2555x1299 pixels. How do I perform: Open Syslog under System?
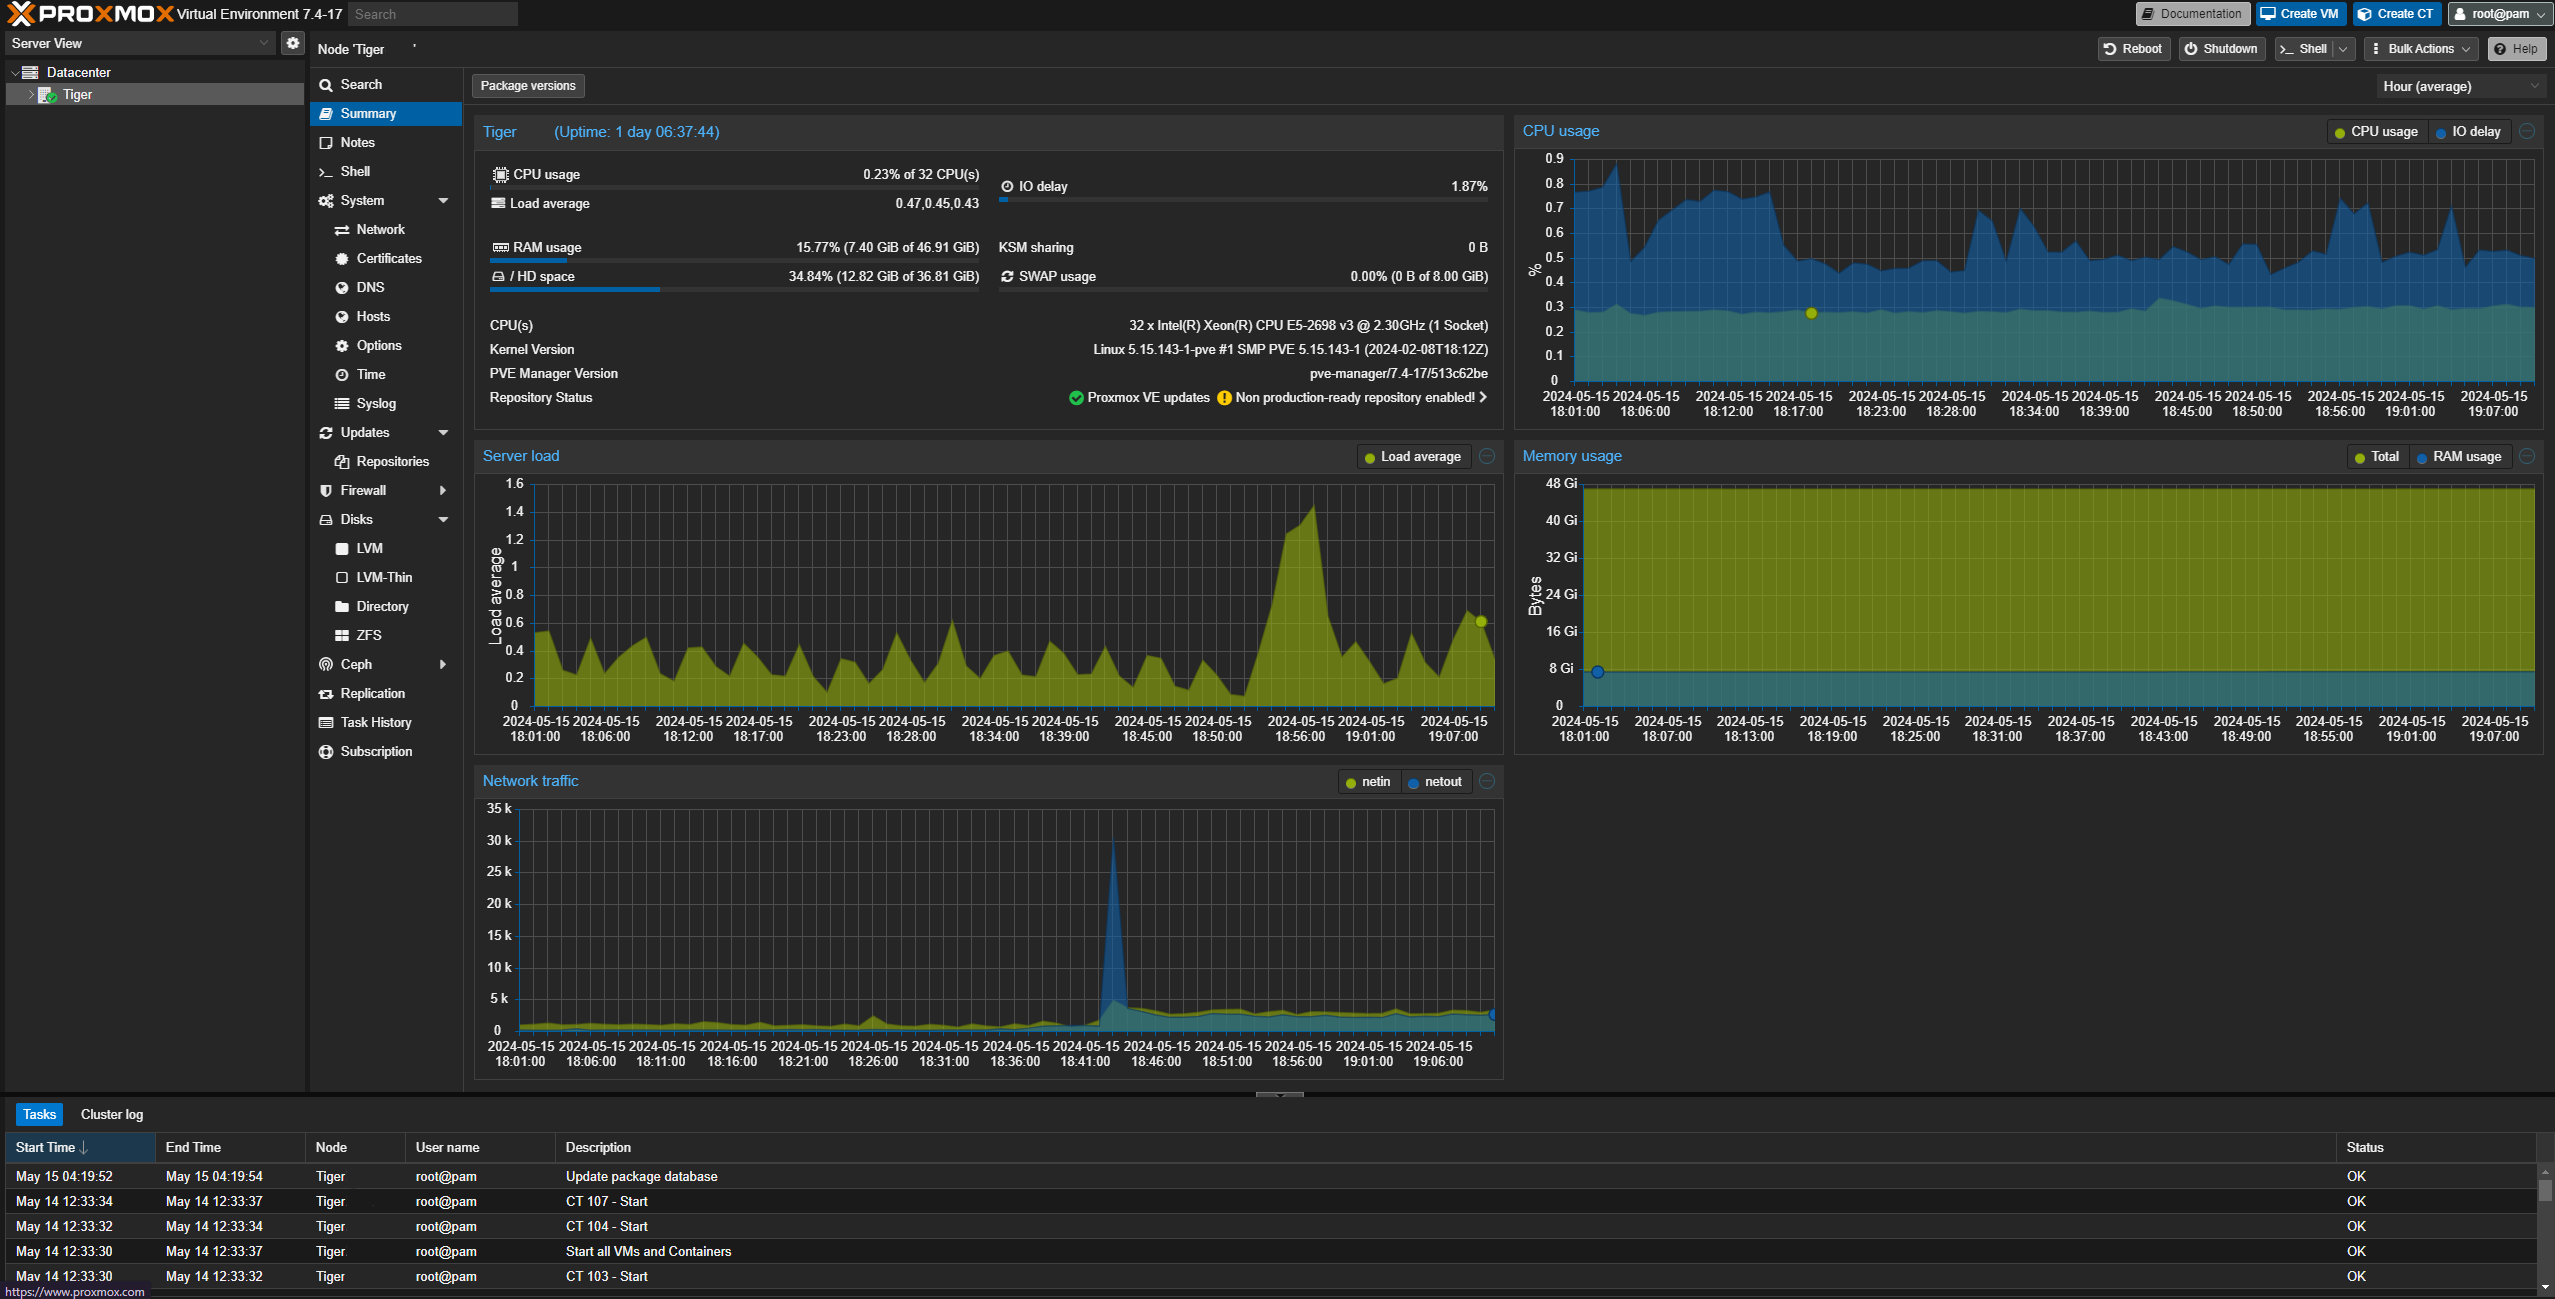(376, 403)
